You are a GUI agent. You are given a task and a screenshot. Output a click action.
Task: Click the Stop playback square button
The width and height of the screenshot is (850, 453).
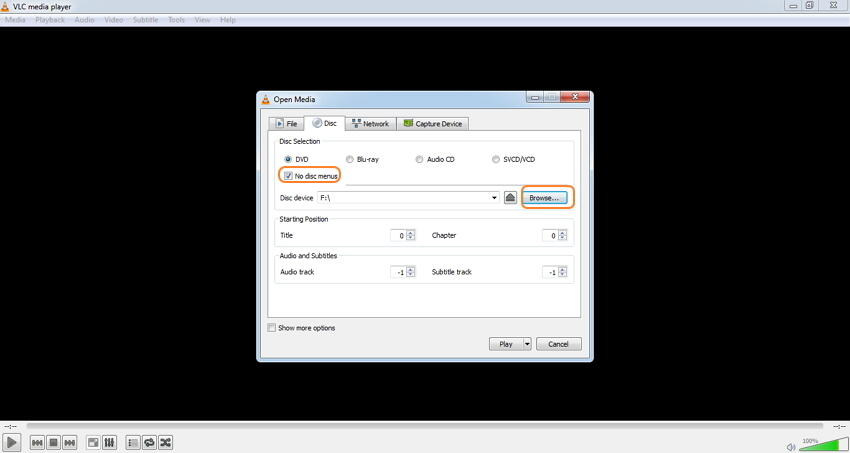(53, 443)
